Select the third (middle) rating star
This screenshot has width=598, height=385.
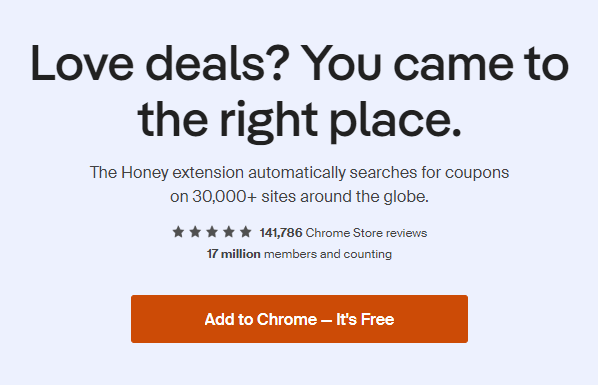pos(212,232)
